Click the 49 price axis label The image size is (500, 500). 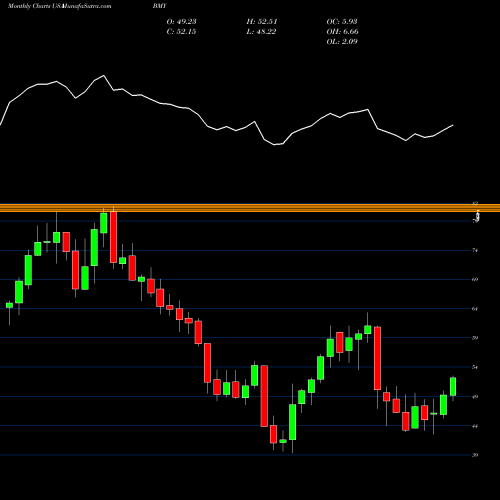click(475, 396)
